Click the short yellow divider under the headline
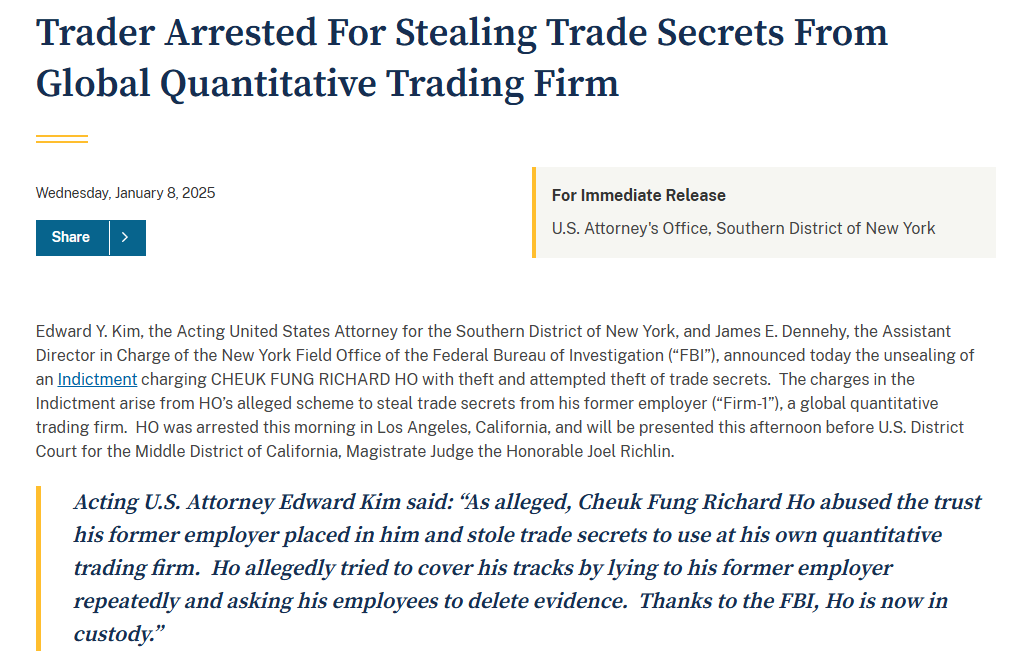Screen dimensions: 1021x658 point(62,139)
